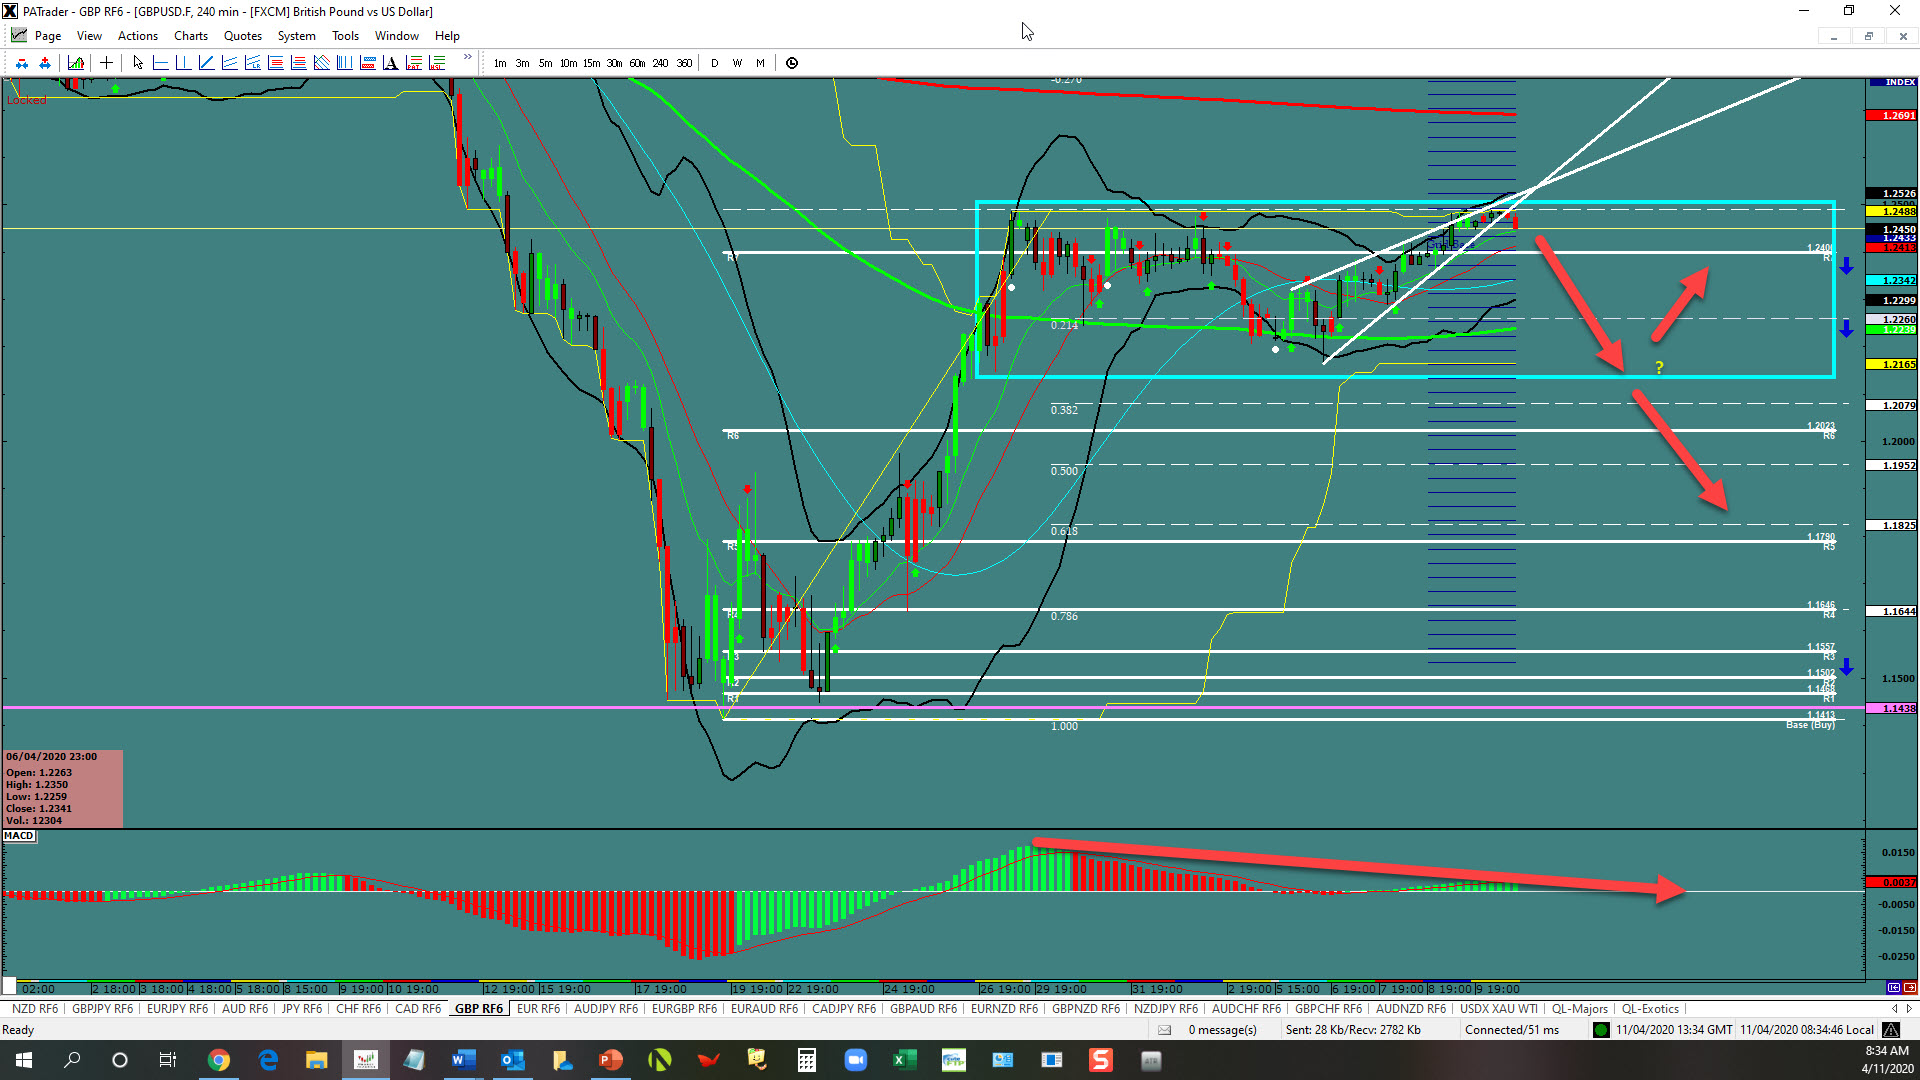Image resolution: width=1920 pixels, height=1080 pixels.
Task: Open the GBPJPY RF6 tab
Action: (x=102, y=1009)
